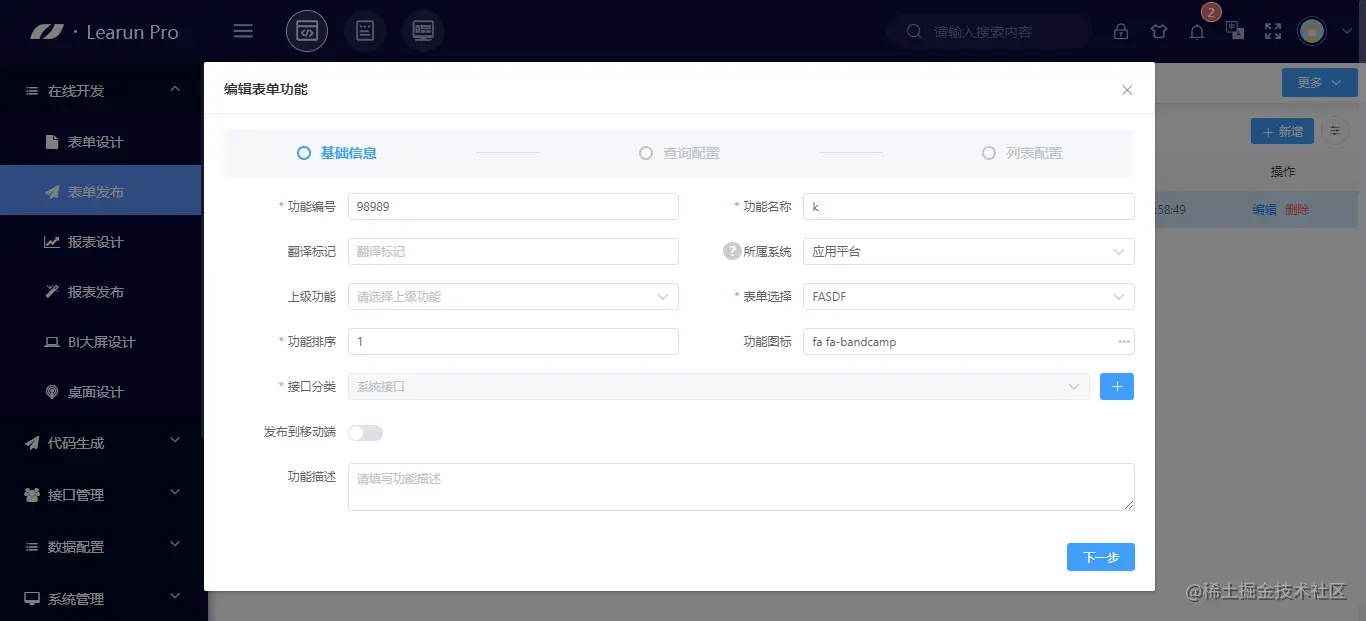The image size is (1366, 621).
Task: Click the 功能图标 field with fa fa-bandcamp
Action: pos(969,341)
